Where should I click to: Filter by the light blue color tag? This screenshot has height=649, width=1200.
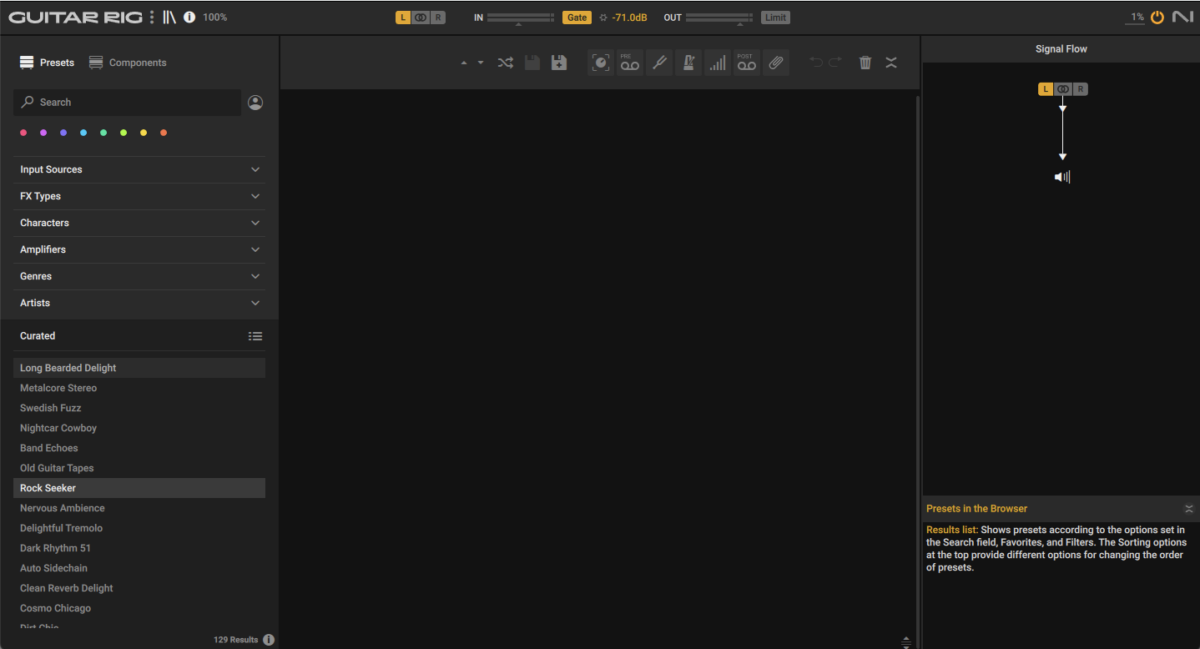83,133
